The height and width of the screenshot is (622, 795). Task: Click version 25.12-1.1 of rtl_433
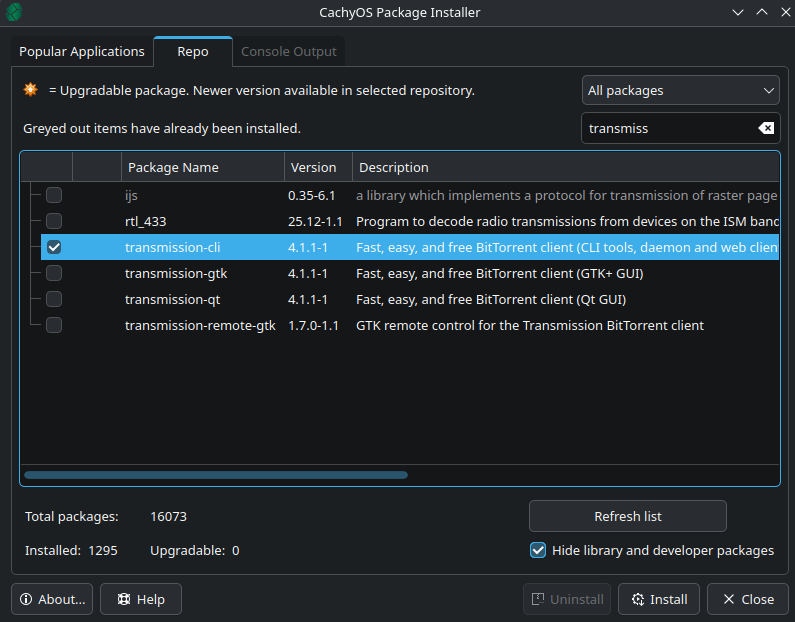[x=315, y=222]
